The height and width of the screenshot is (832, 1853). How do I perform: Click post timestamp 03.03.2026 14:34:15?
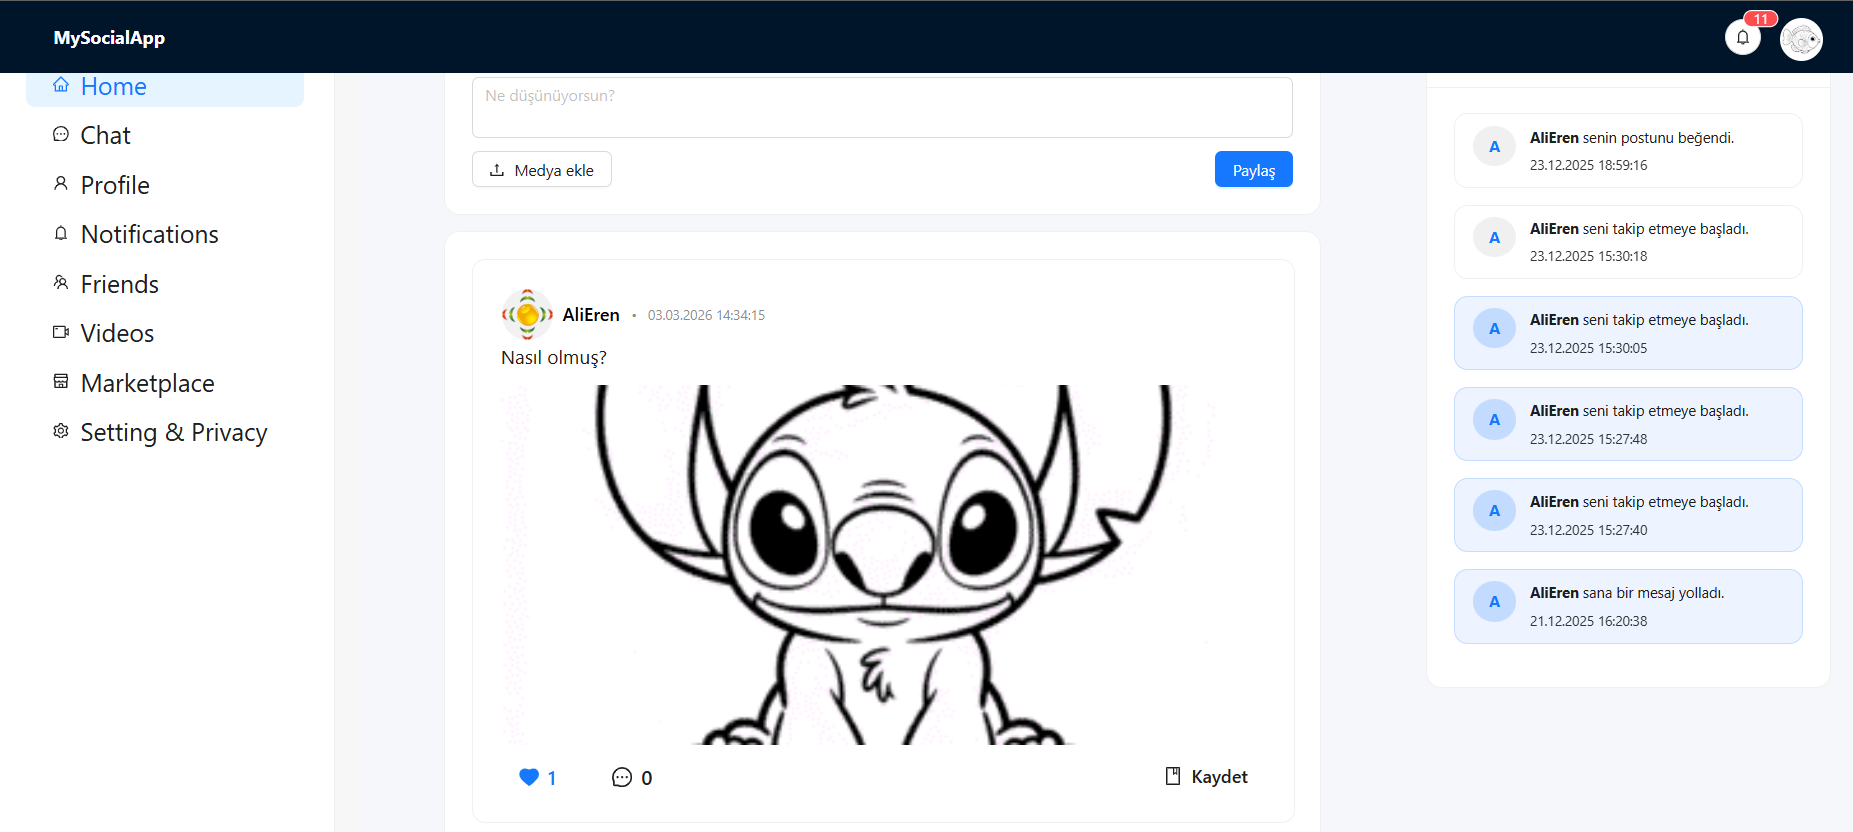[x=706, y=315]
